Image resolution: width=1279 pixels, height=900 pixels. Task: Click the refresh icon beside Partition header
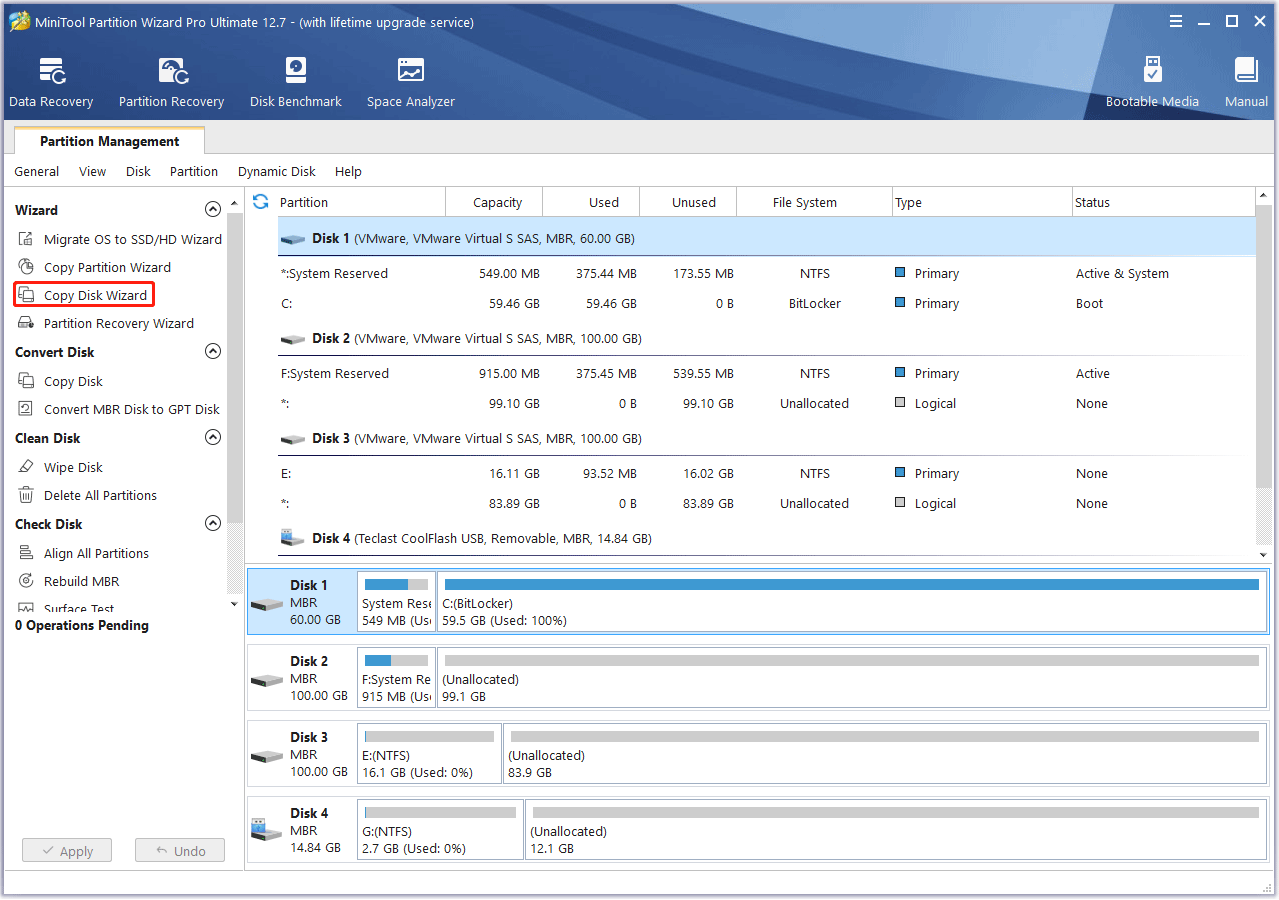(x=261, y=202)
